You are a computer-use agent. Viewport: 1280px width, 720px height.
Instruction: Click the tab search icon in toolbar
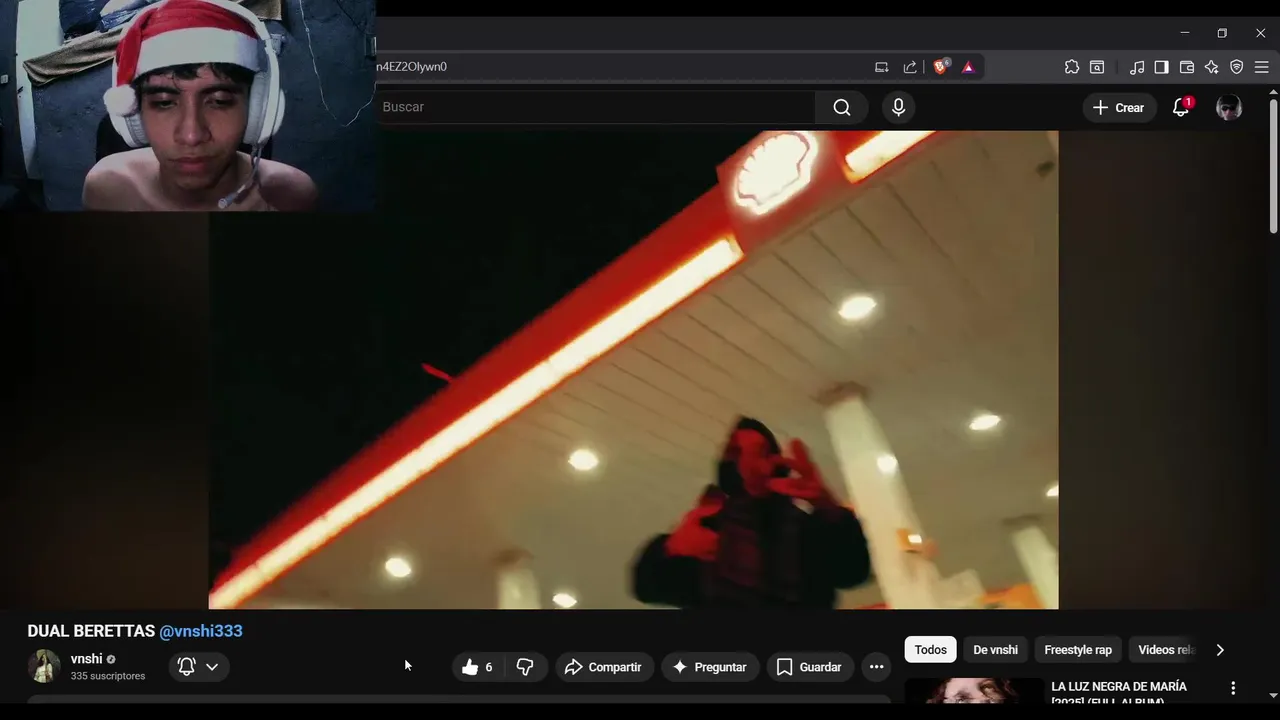pyautogui.click(x=1097, y=67)
